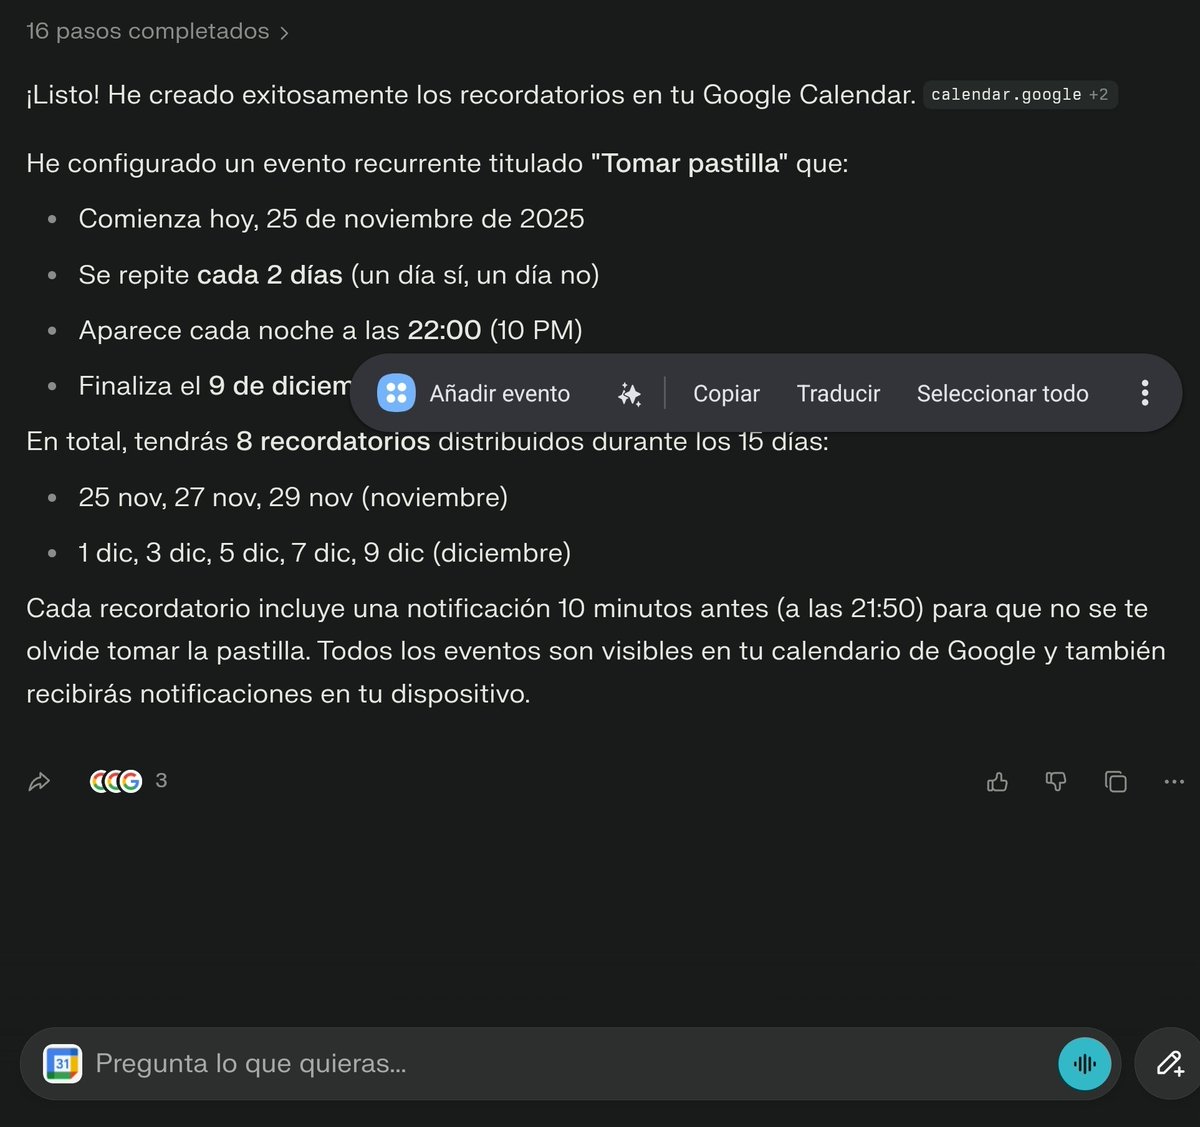The height and width of the screenshot is (1127, 1200).
Task: Choose Añadir evento in the popup menu
Action: 499,394
